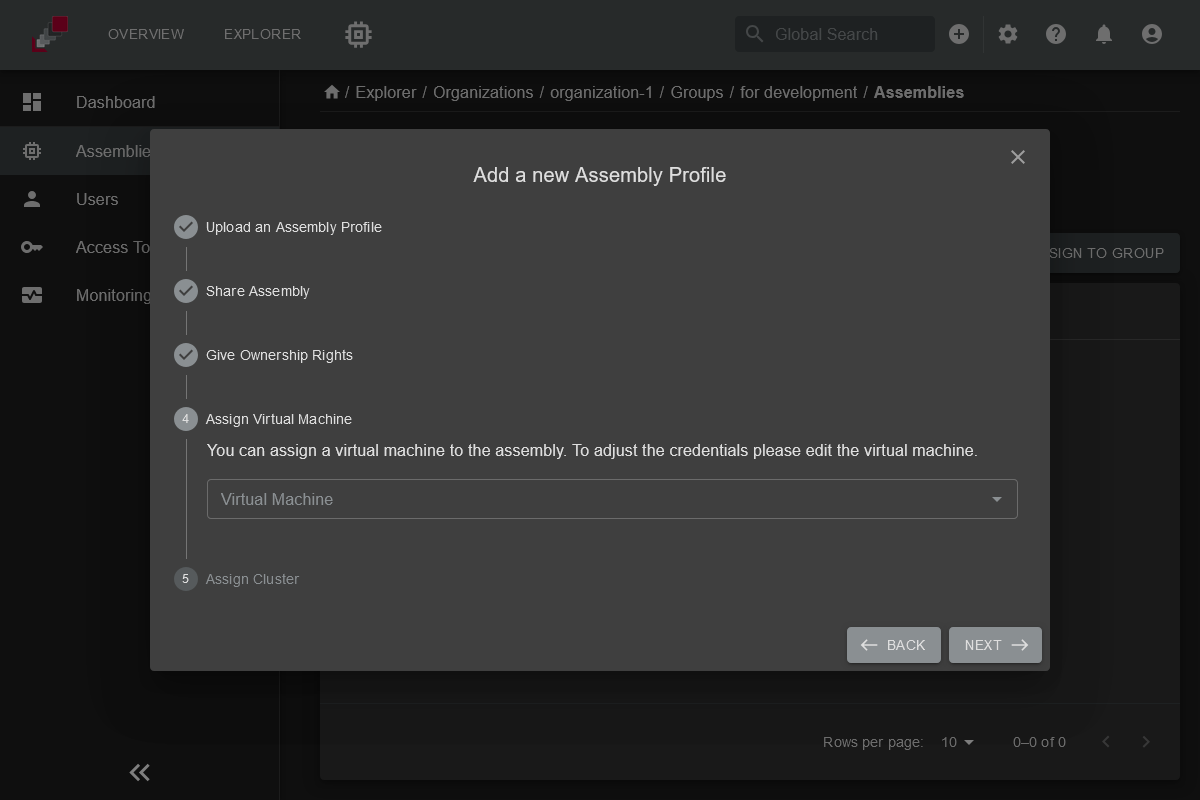Image resolution: width=1200 pixels, height=800 pixels.
Task: Click the Next button
Action: tap(995, 645)
